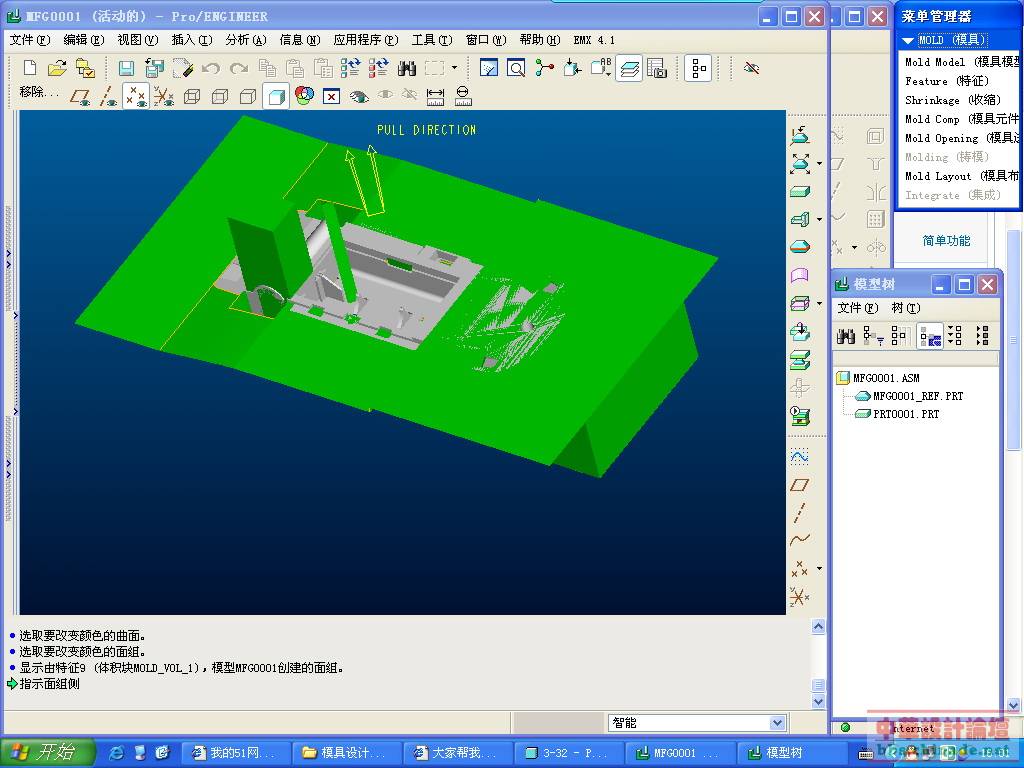Viewport: 1024px width, 768px height.
Task: Switch to no hidden display mode
Action: [248, 97]
